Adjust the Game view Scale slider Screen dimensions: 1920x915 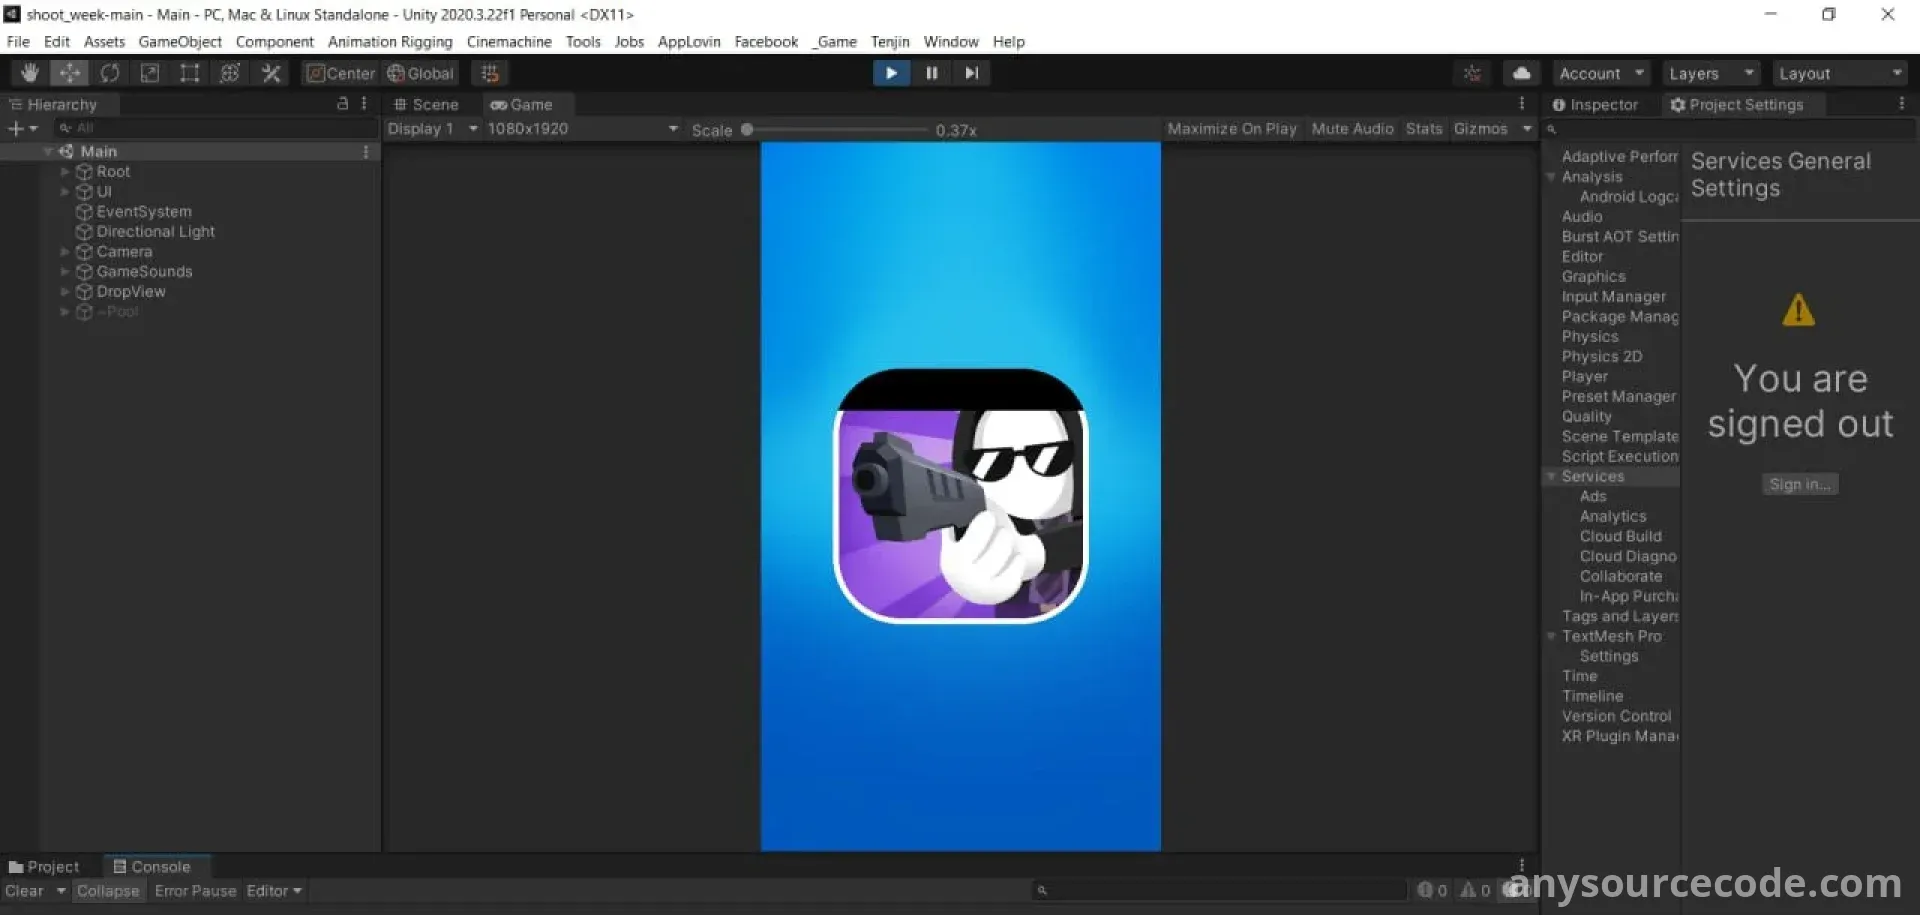point(747,130)
